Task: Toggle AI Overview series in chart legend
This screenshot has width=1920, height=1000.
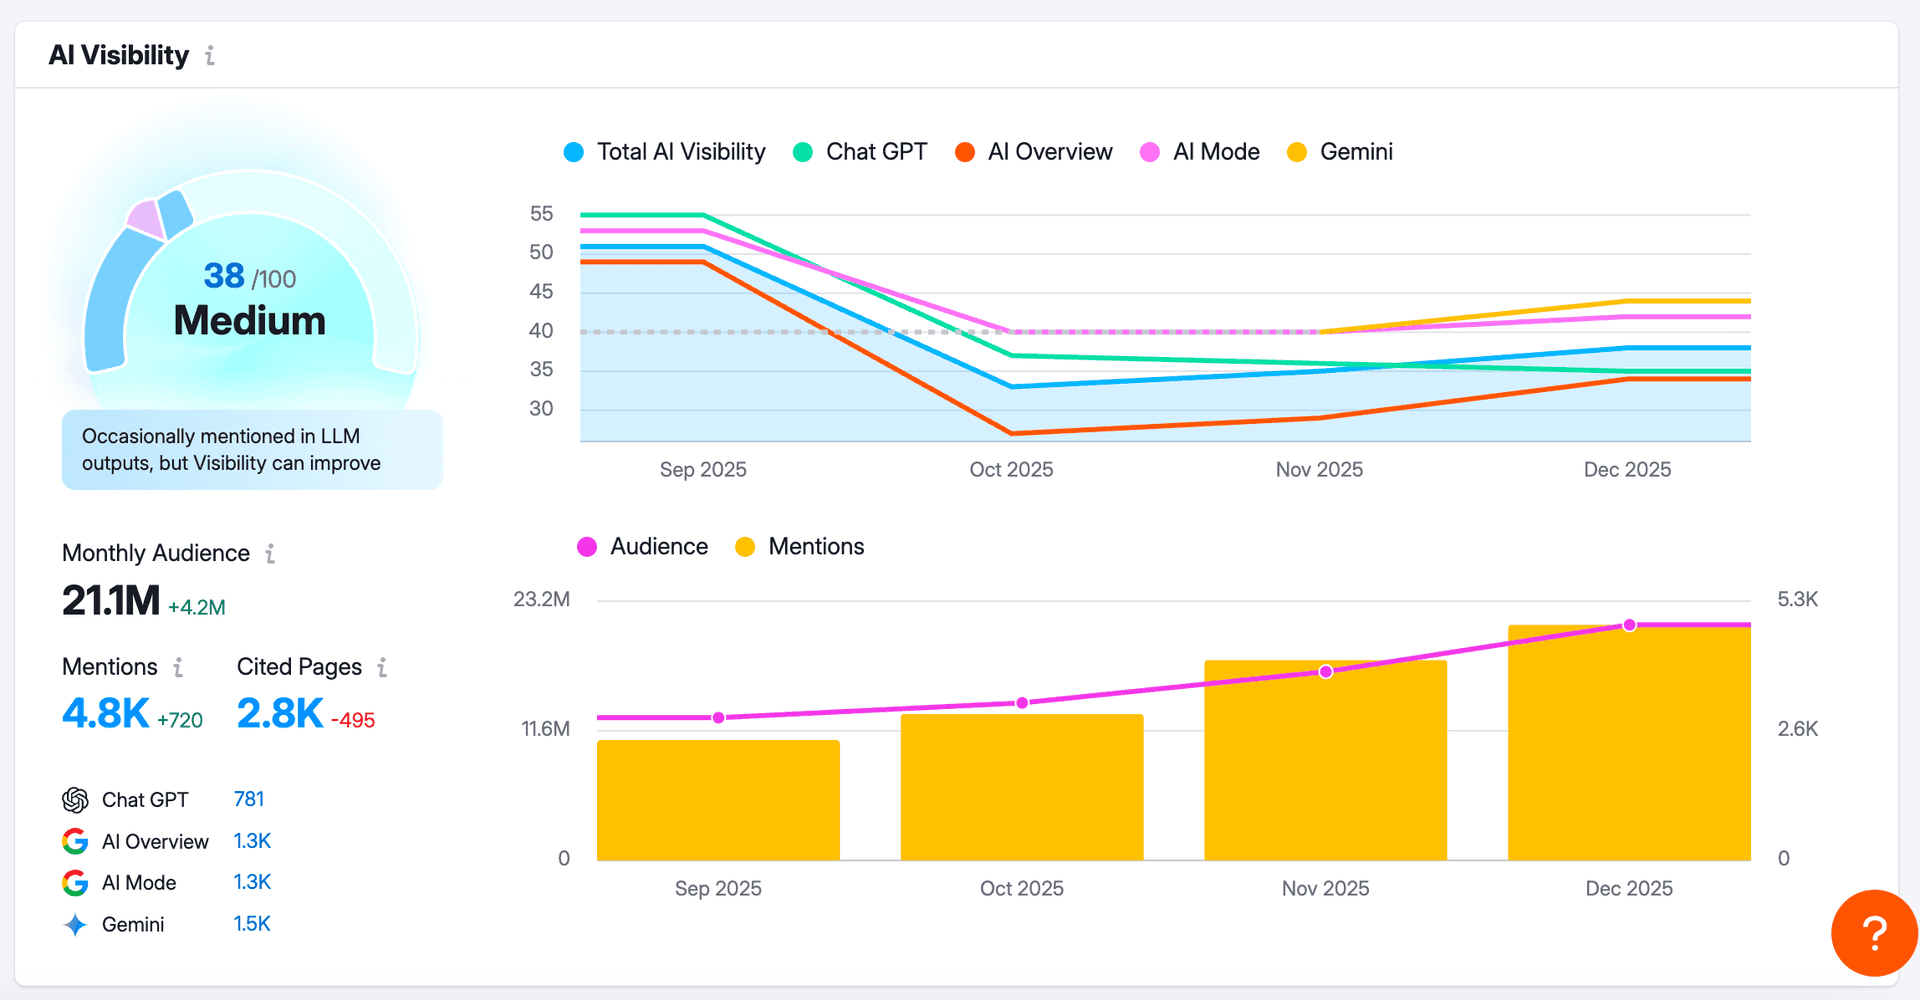Action: 1033,152
